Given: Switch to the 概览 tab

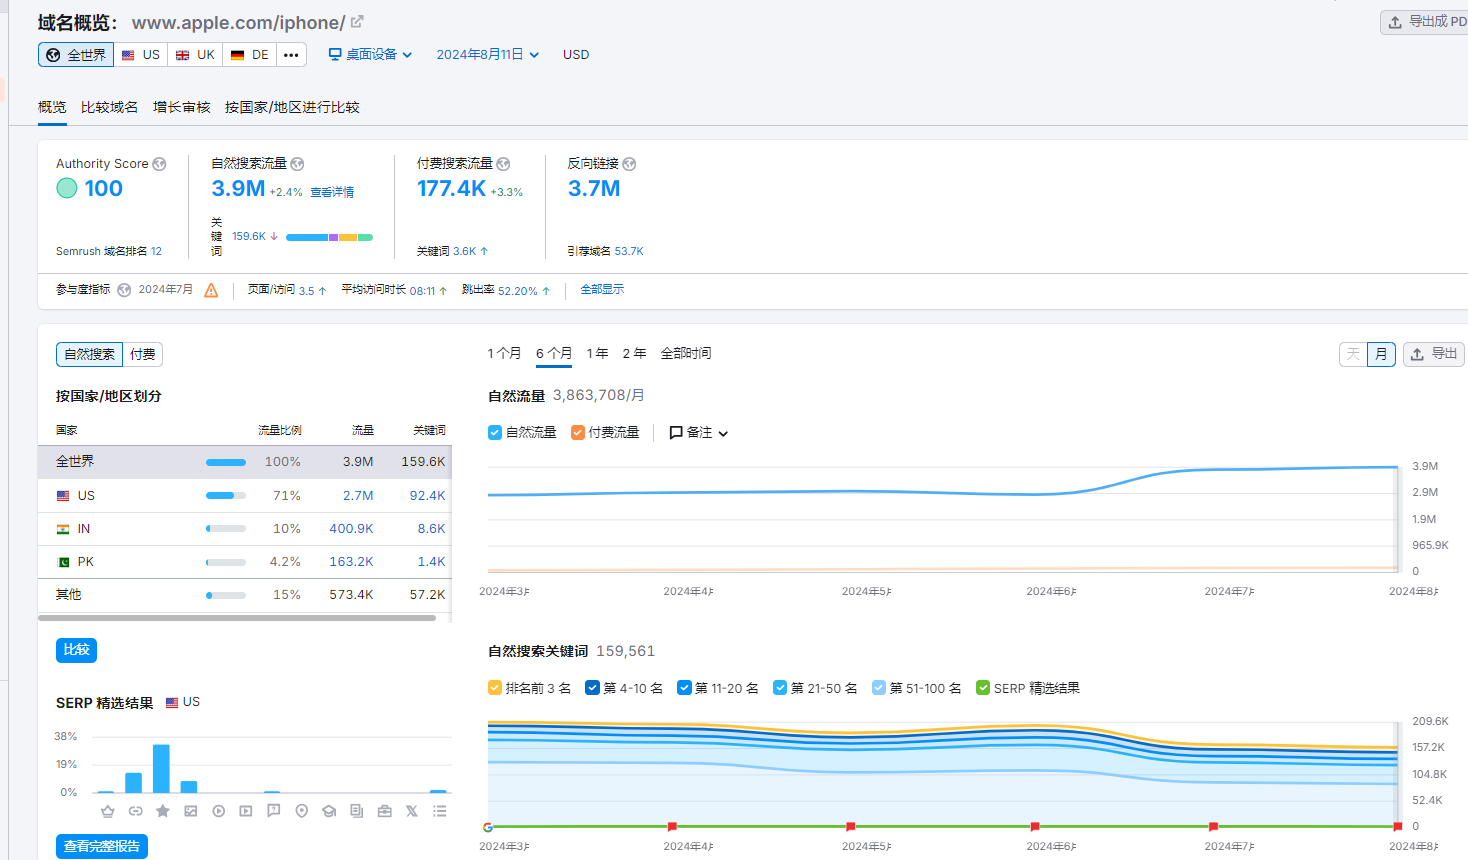Looking at the screenshot, I should click(52, 107).
